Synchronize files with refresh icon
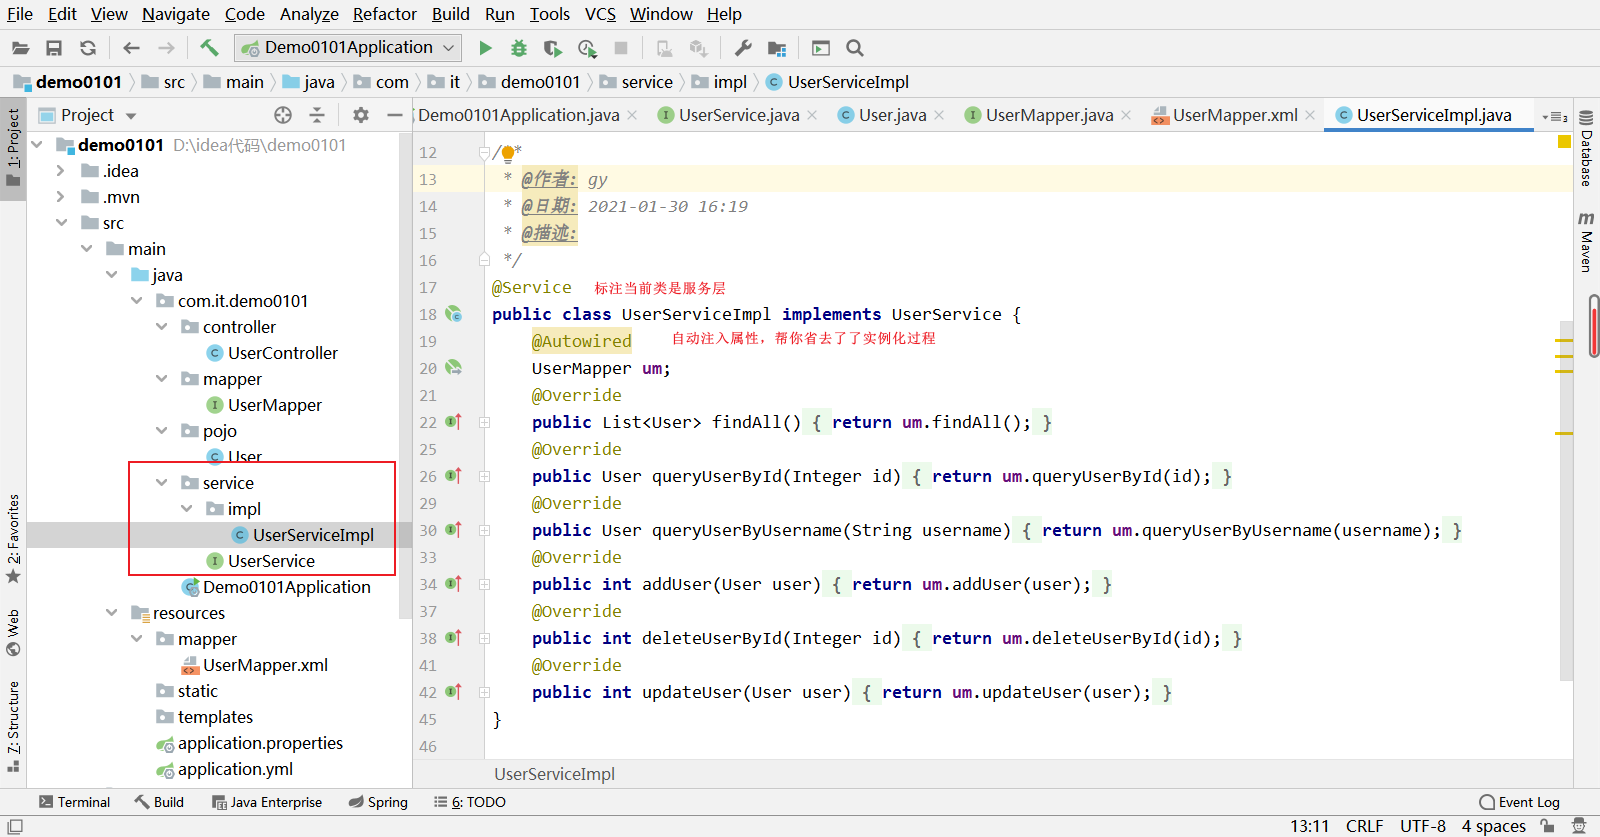The width and height of the screenshot is (1600, 837). point(88,48)
